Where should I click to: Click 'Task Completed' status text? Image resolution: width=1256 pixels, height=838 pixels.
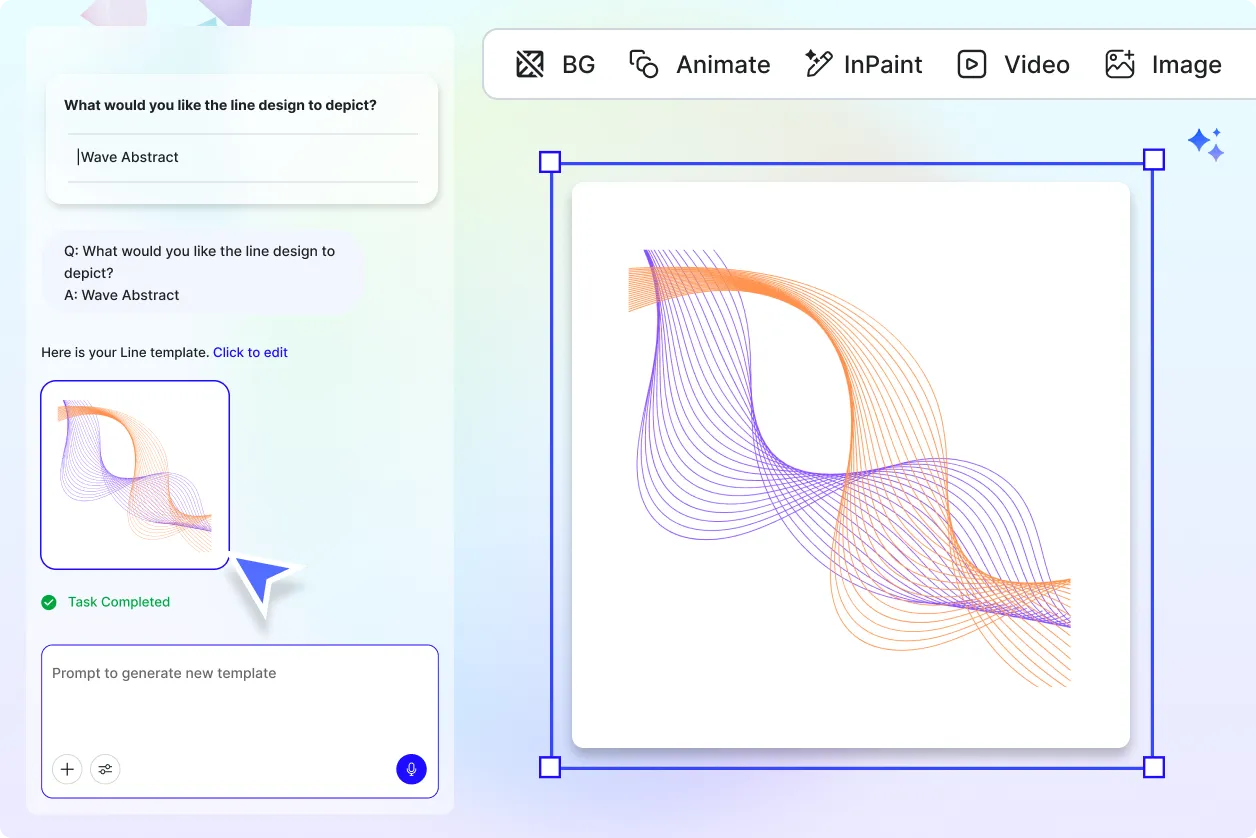pyautogui.click(x=119, y=602)
